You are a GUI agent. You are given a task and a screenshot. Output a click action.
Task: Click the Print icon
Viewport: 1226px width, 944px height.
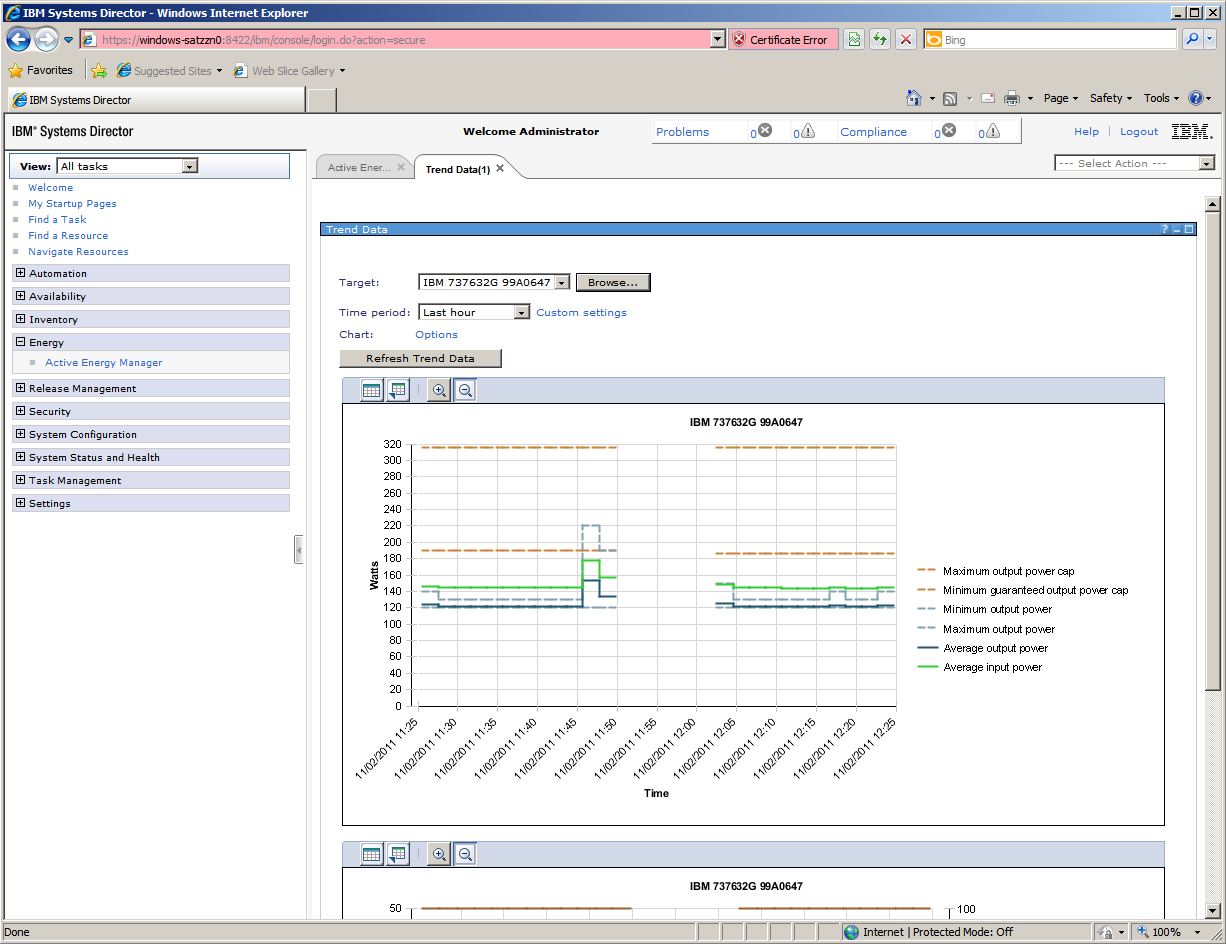(1012, 98)
